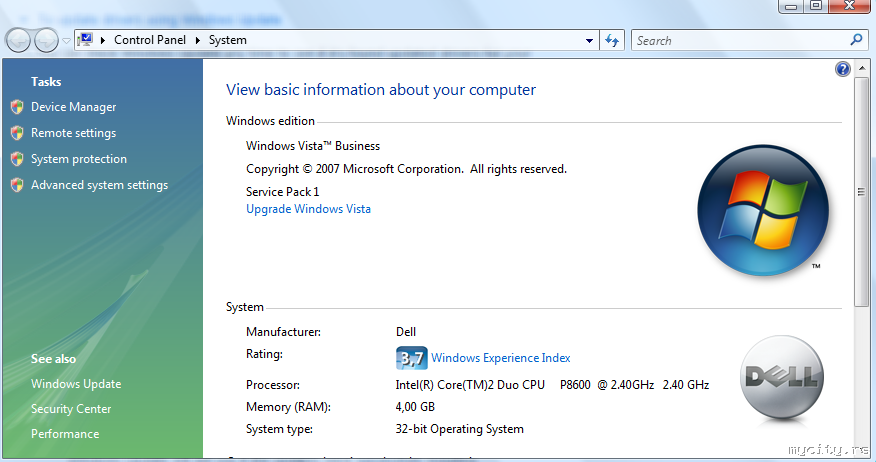Open Device Manager from the Tasks pane
This screenshot has width=876, height=462.
click(73, 107)
